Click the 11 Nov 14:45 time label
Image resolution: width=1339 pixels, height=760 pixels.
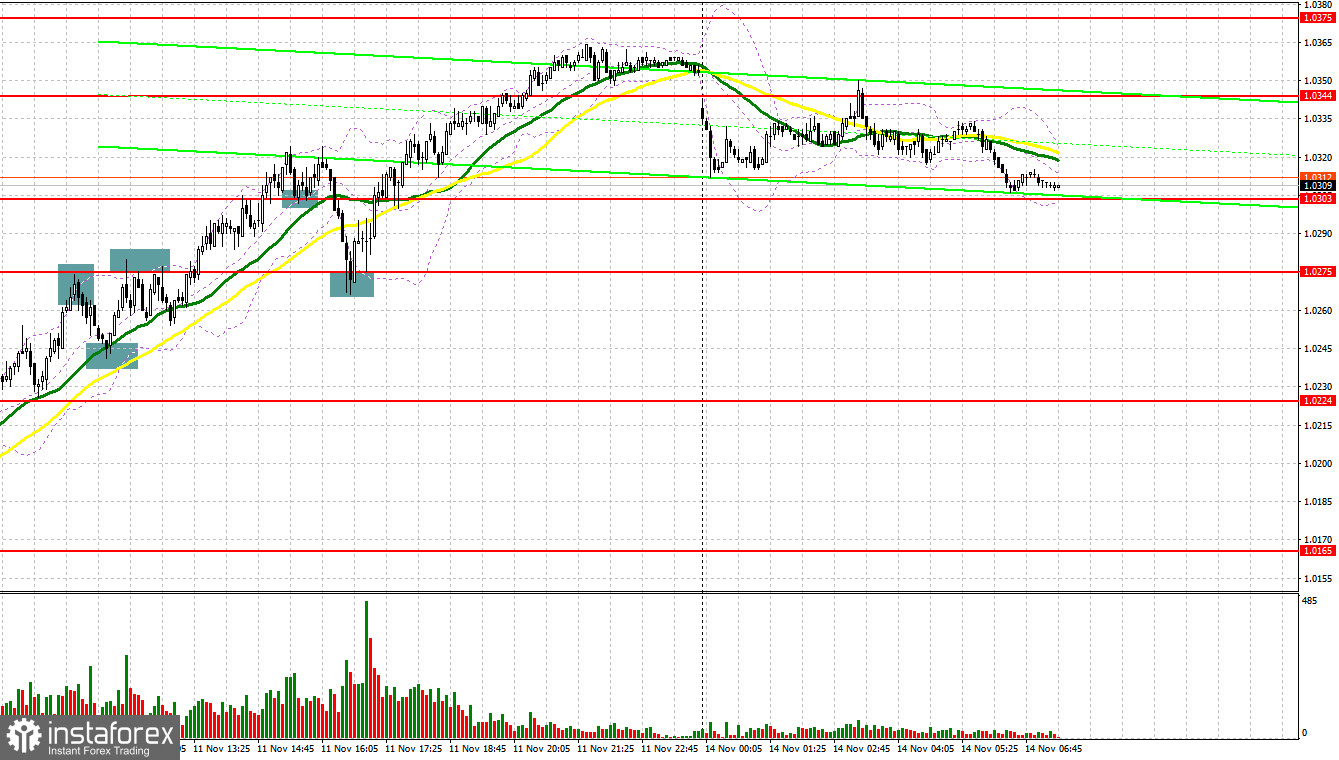[287, 748]
